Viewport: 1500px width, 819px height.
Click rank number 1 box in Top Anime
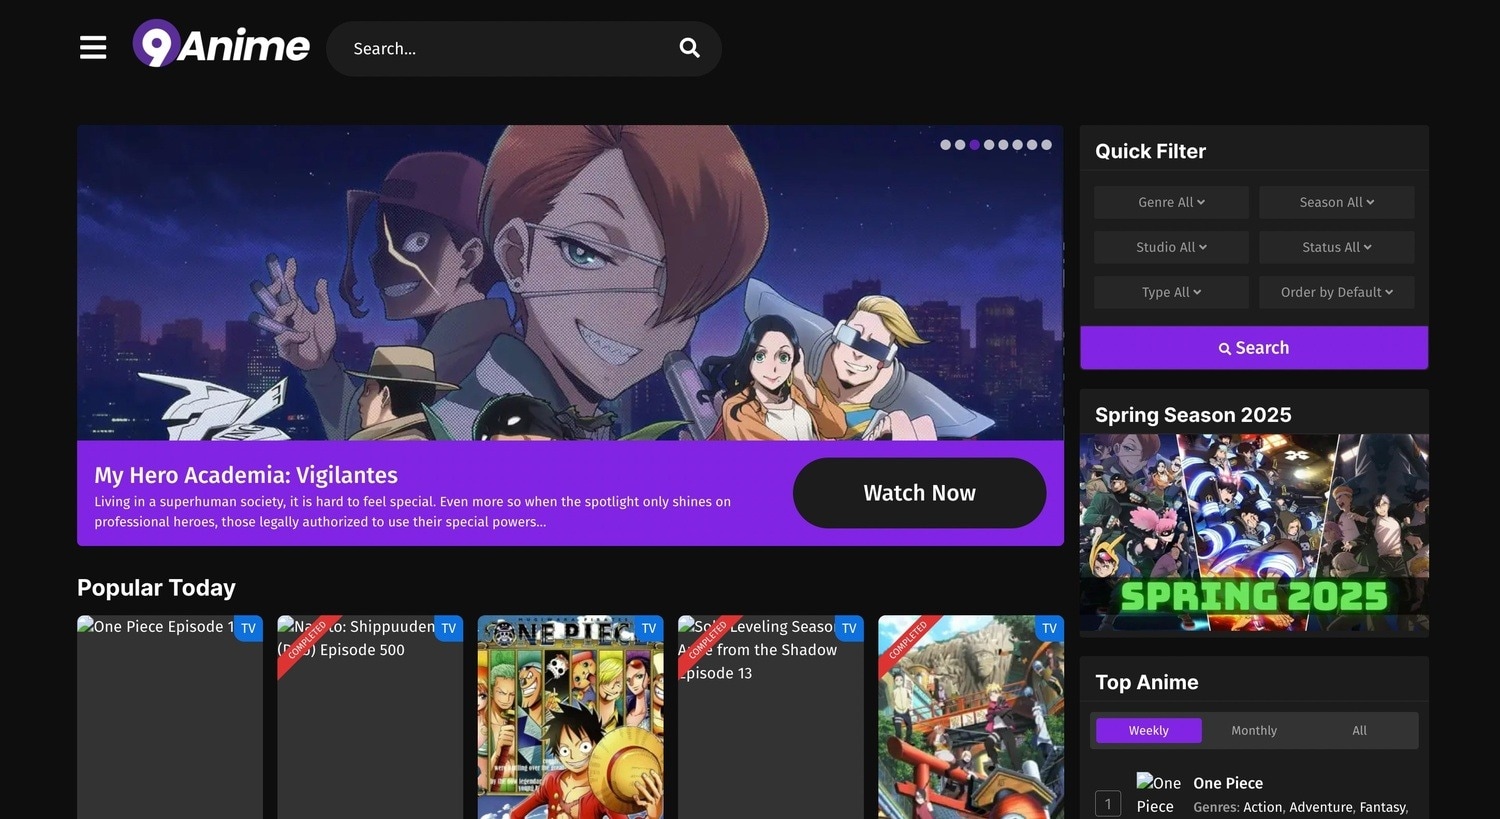pos(1108,804)
